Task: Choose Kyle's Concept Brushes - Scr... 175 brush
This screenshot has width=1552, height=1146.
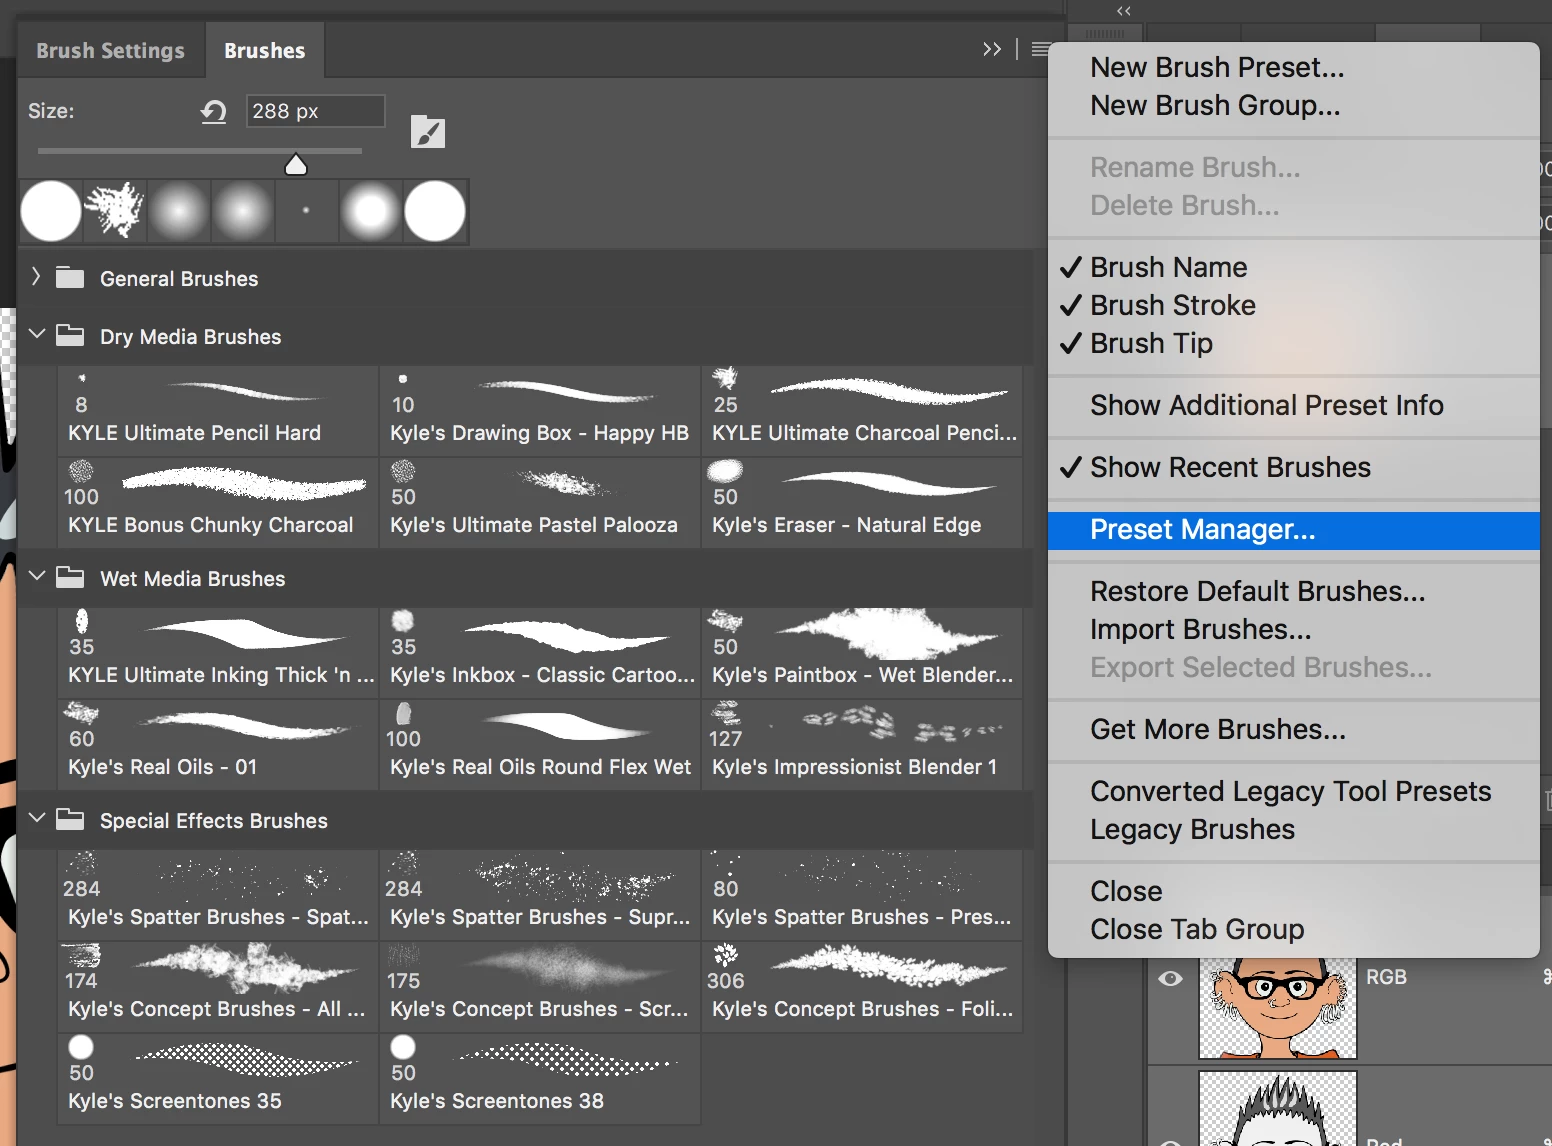Action: click(540, 986)
